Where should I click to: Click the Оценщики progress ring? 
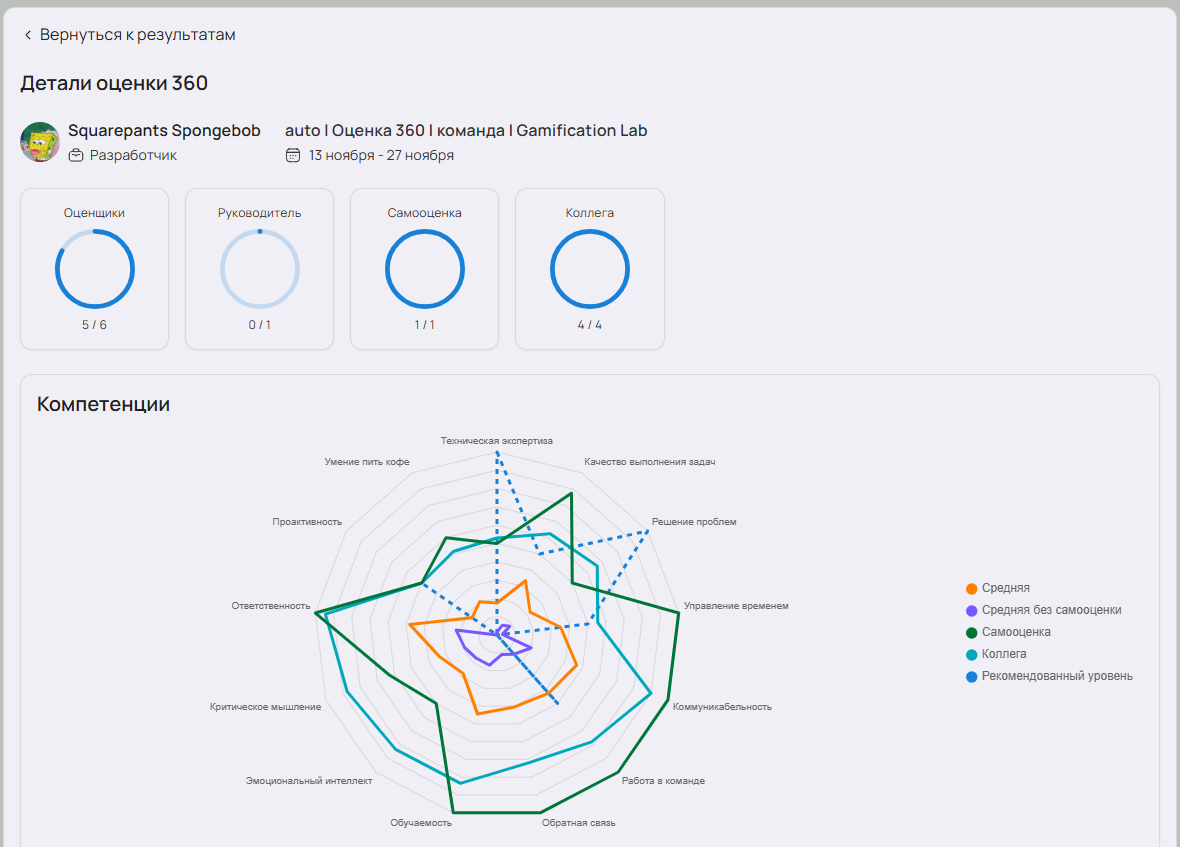pyautogui.click(x=95, y=269)
